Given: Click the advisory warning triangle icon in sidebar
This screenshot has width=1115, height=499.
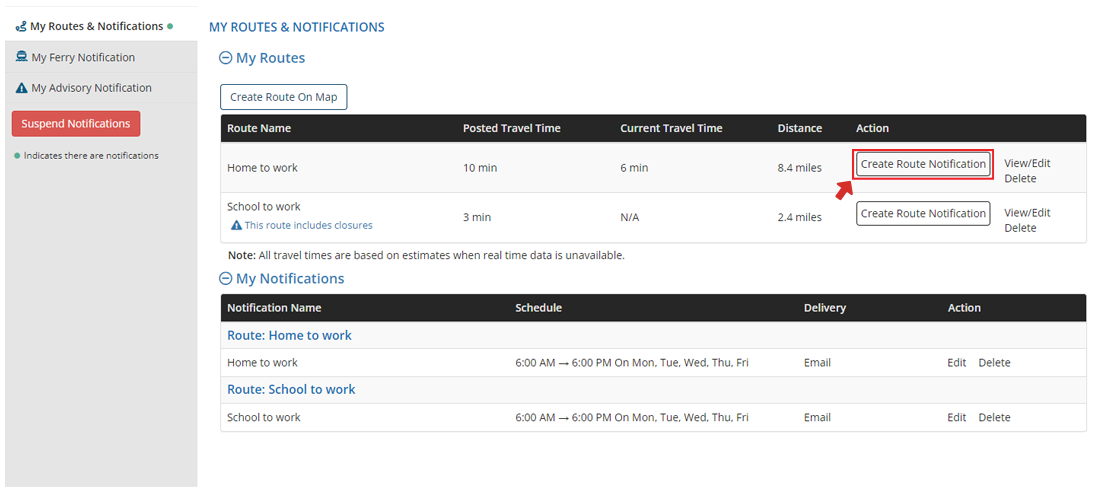Looking at the screenshot, I should tap(21, 88).
